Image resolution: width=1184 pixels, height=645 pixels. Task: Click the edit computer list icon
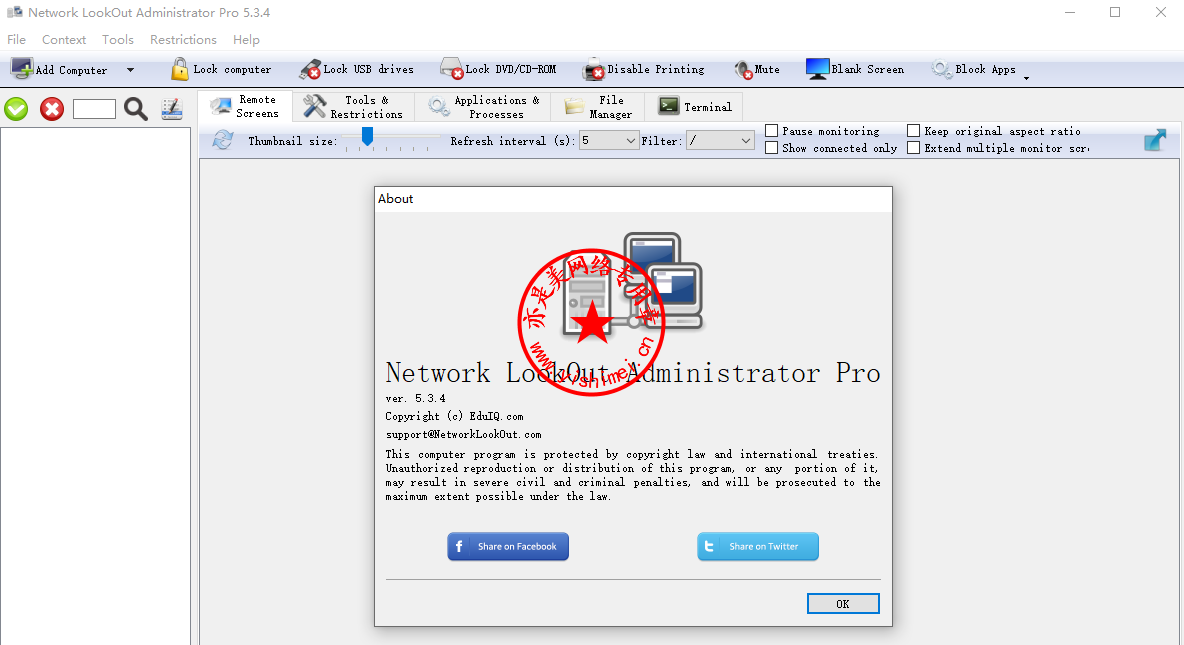pos(172,110)
